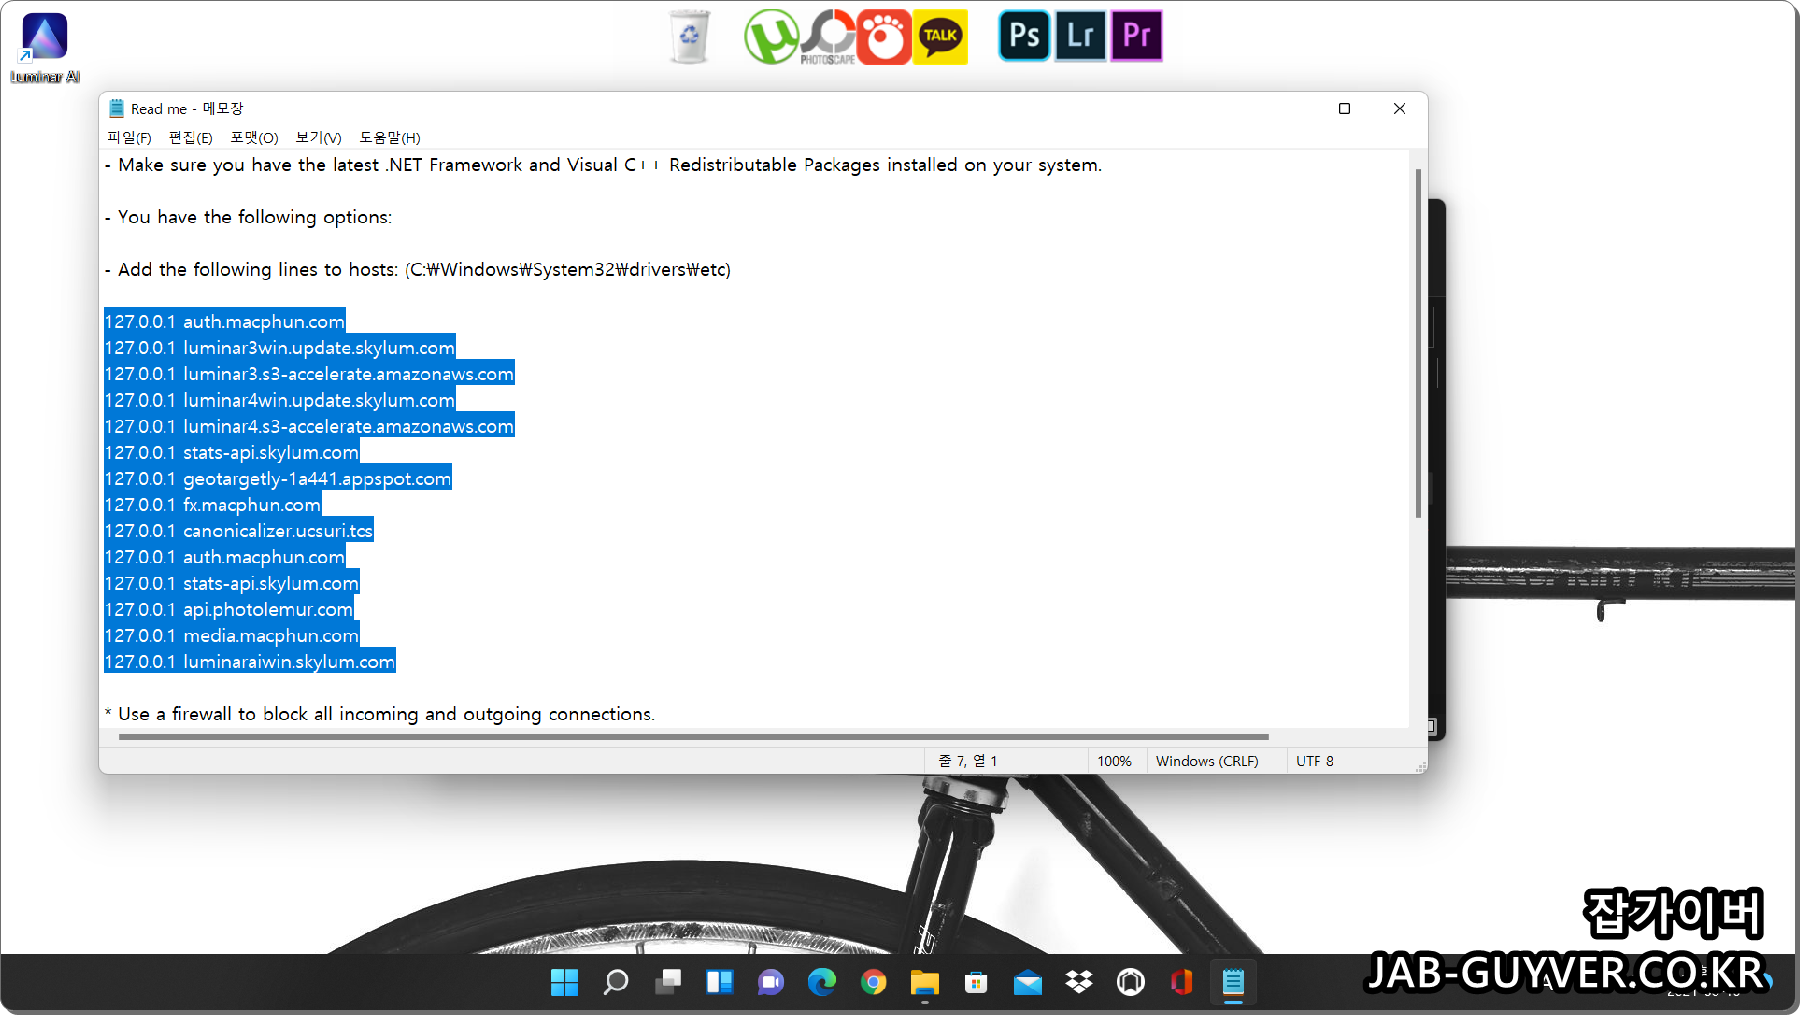Viewport: 1800px width, 1015px height.
Task: Open taskbar Search magnifier
Action: pos(616,982)
